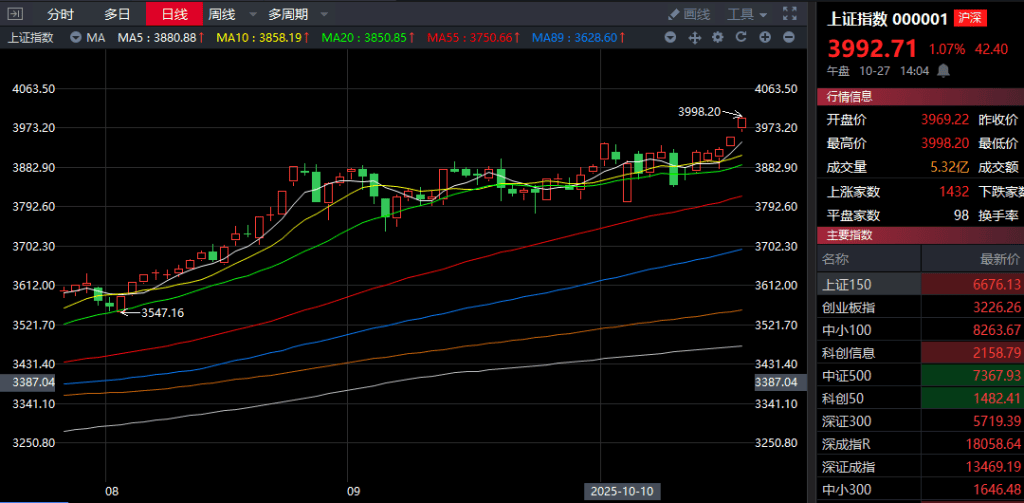Activate the 画线 drawing tool

688,14
